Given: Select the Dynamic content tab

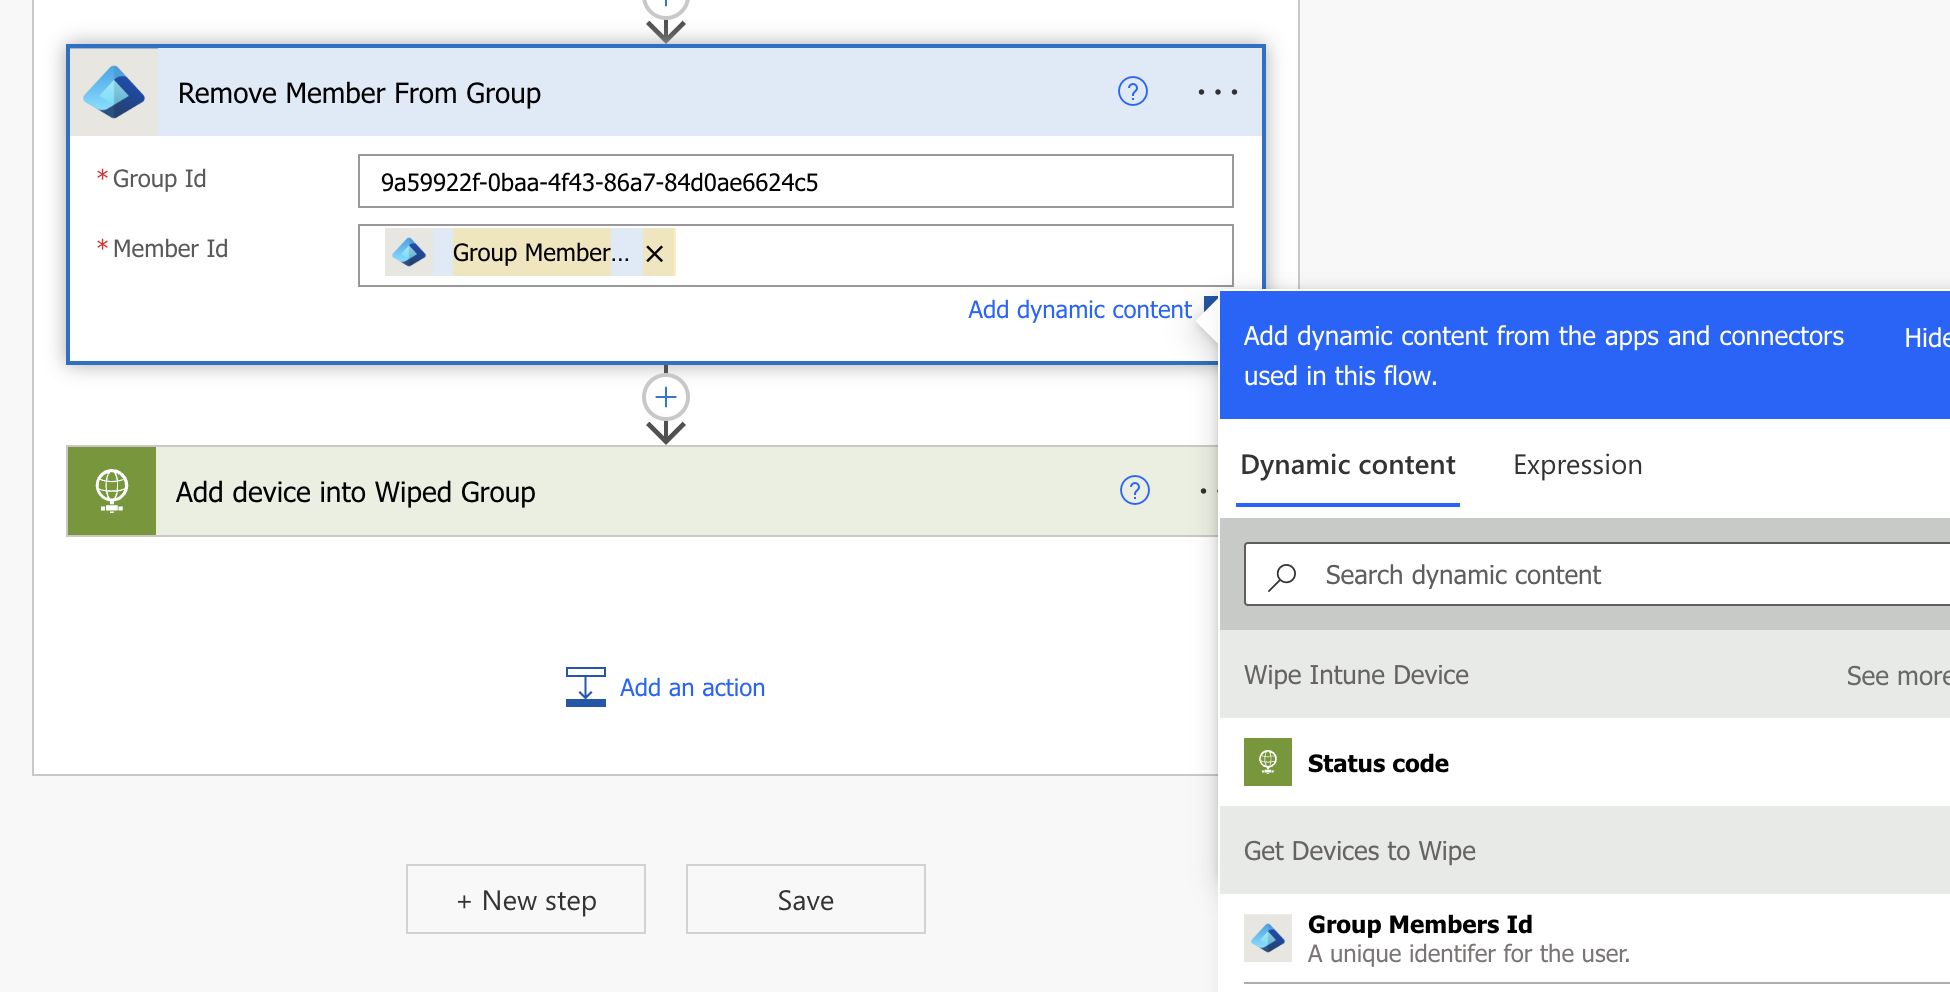Looking at the screenshot, I should pyautogui.click(x=1347, y=465).
